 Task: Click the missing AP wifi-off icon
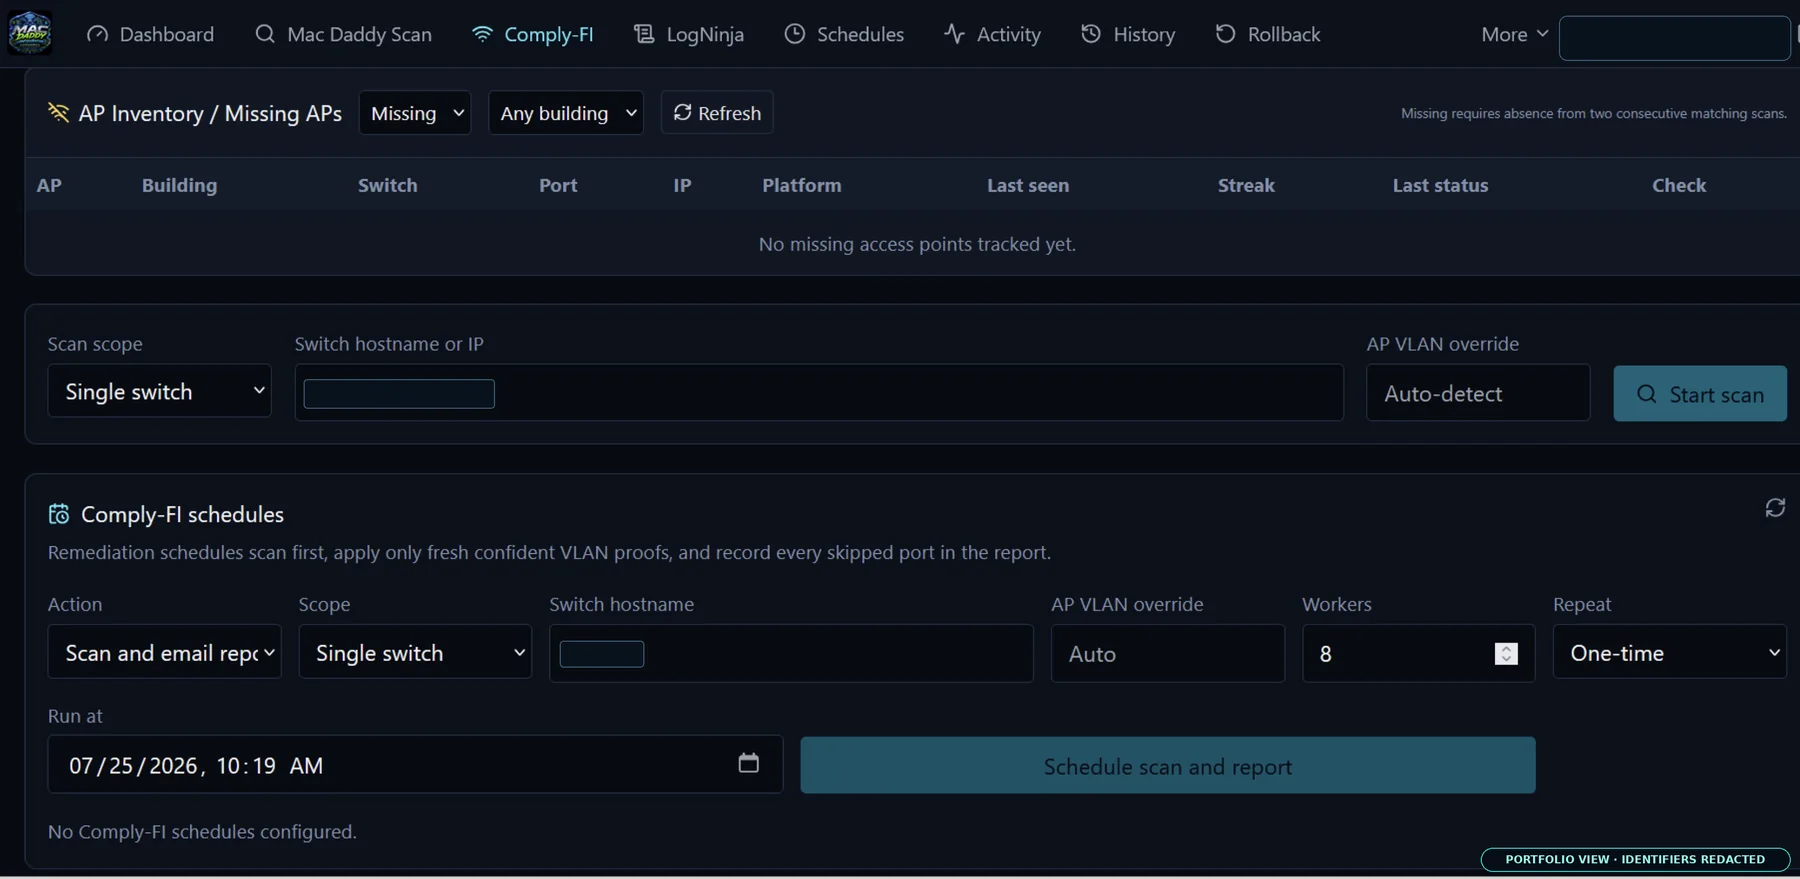click(x=58, y=113)
